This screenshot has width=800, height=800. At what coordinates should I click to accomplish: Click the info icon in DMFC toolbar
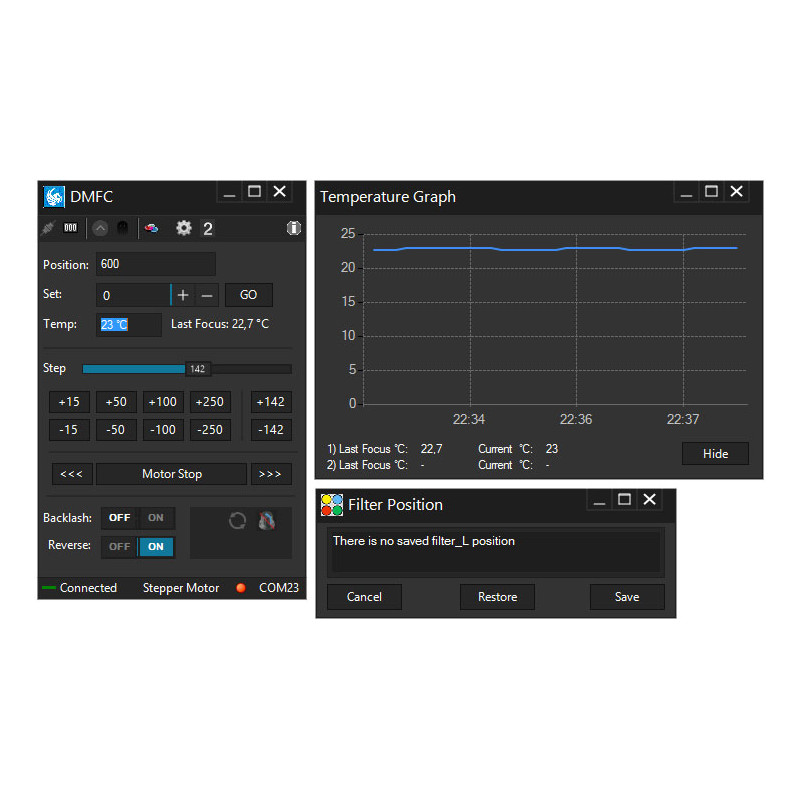(293, 228)
